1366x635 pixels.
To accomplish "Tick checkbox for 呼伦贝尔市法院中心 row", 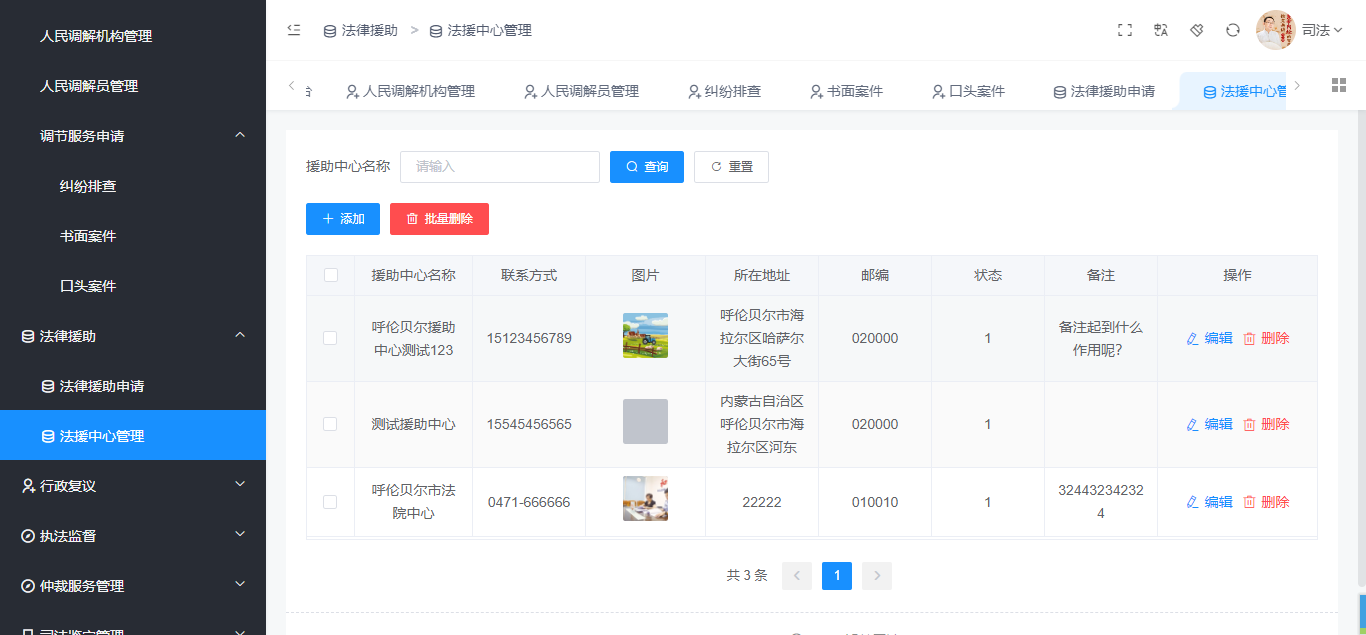I will coord(330,502).
